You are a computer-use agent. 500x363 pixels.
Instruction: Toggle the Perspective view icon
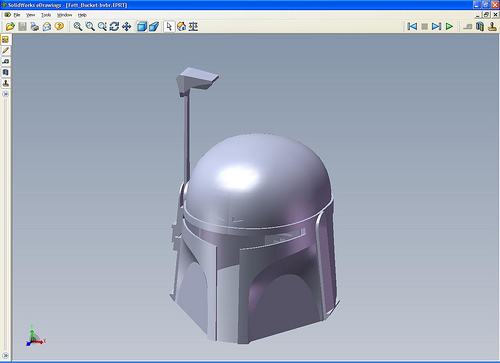154,26
